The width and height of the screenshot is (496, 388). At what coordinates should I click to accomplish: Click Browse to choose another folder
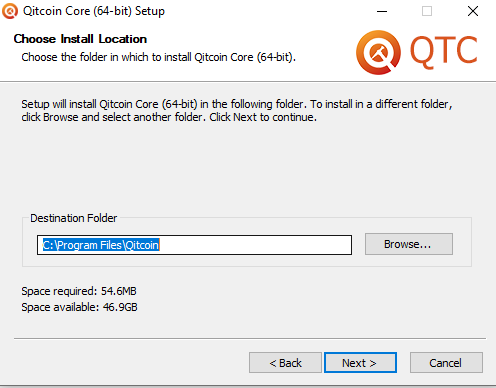pyautogui.click(x=409, y=244)
